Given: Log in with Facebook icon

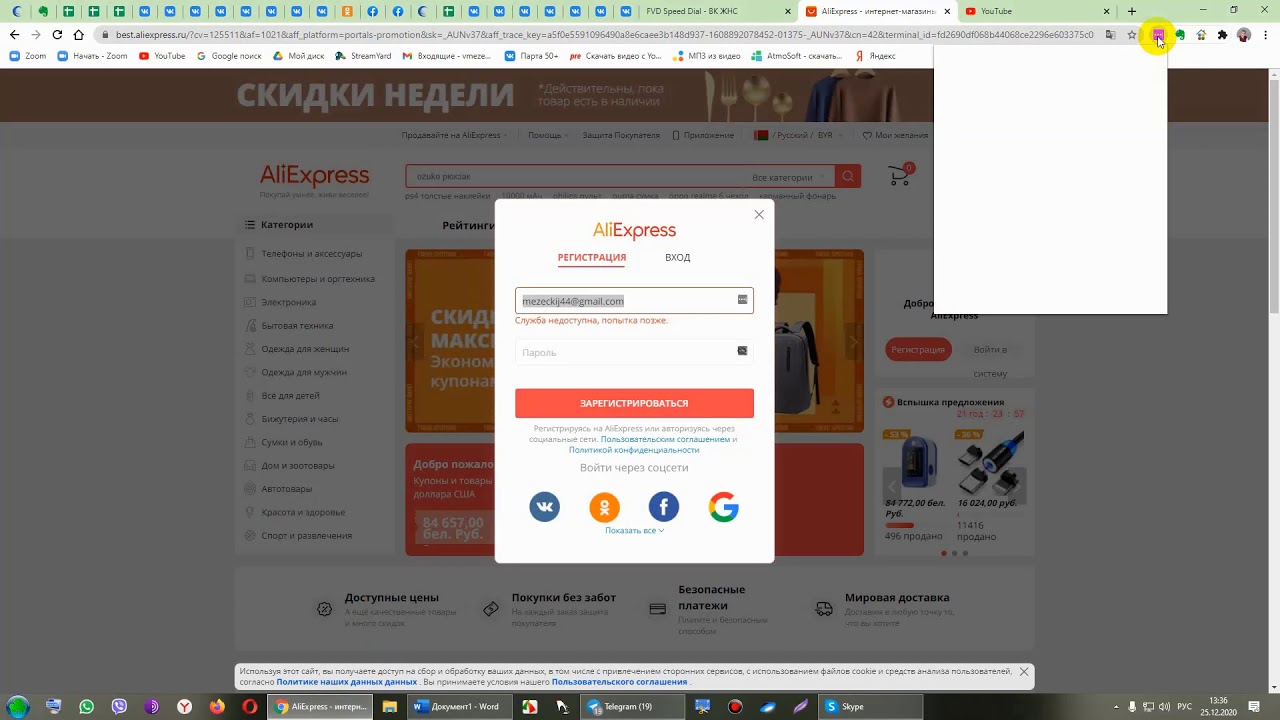Looking at the screenshot, I should [664, 507].
